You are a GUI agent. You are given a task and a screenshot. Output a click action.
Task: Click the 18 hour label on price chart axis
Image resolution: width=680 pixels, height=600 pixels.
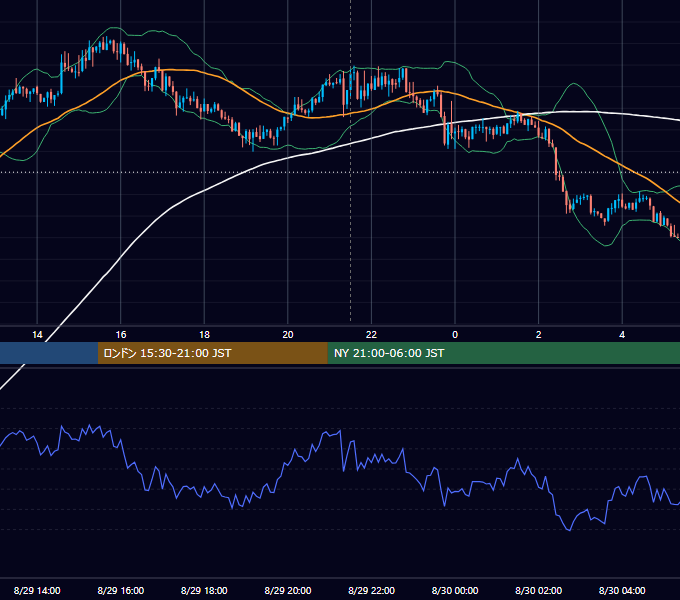pos(204,335)
